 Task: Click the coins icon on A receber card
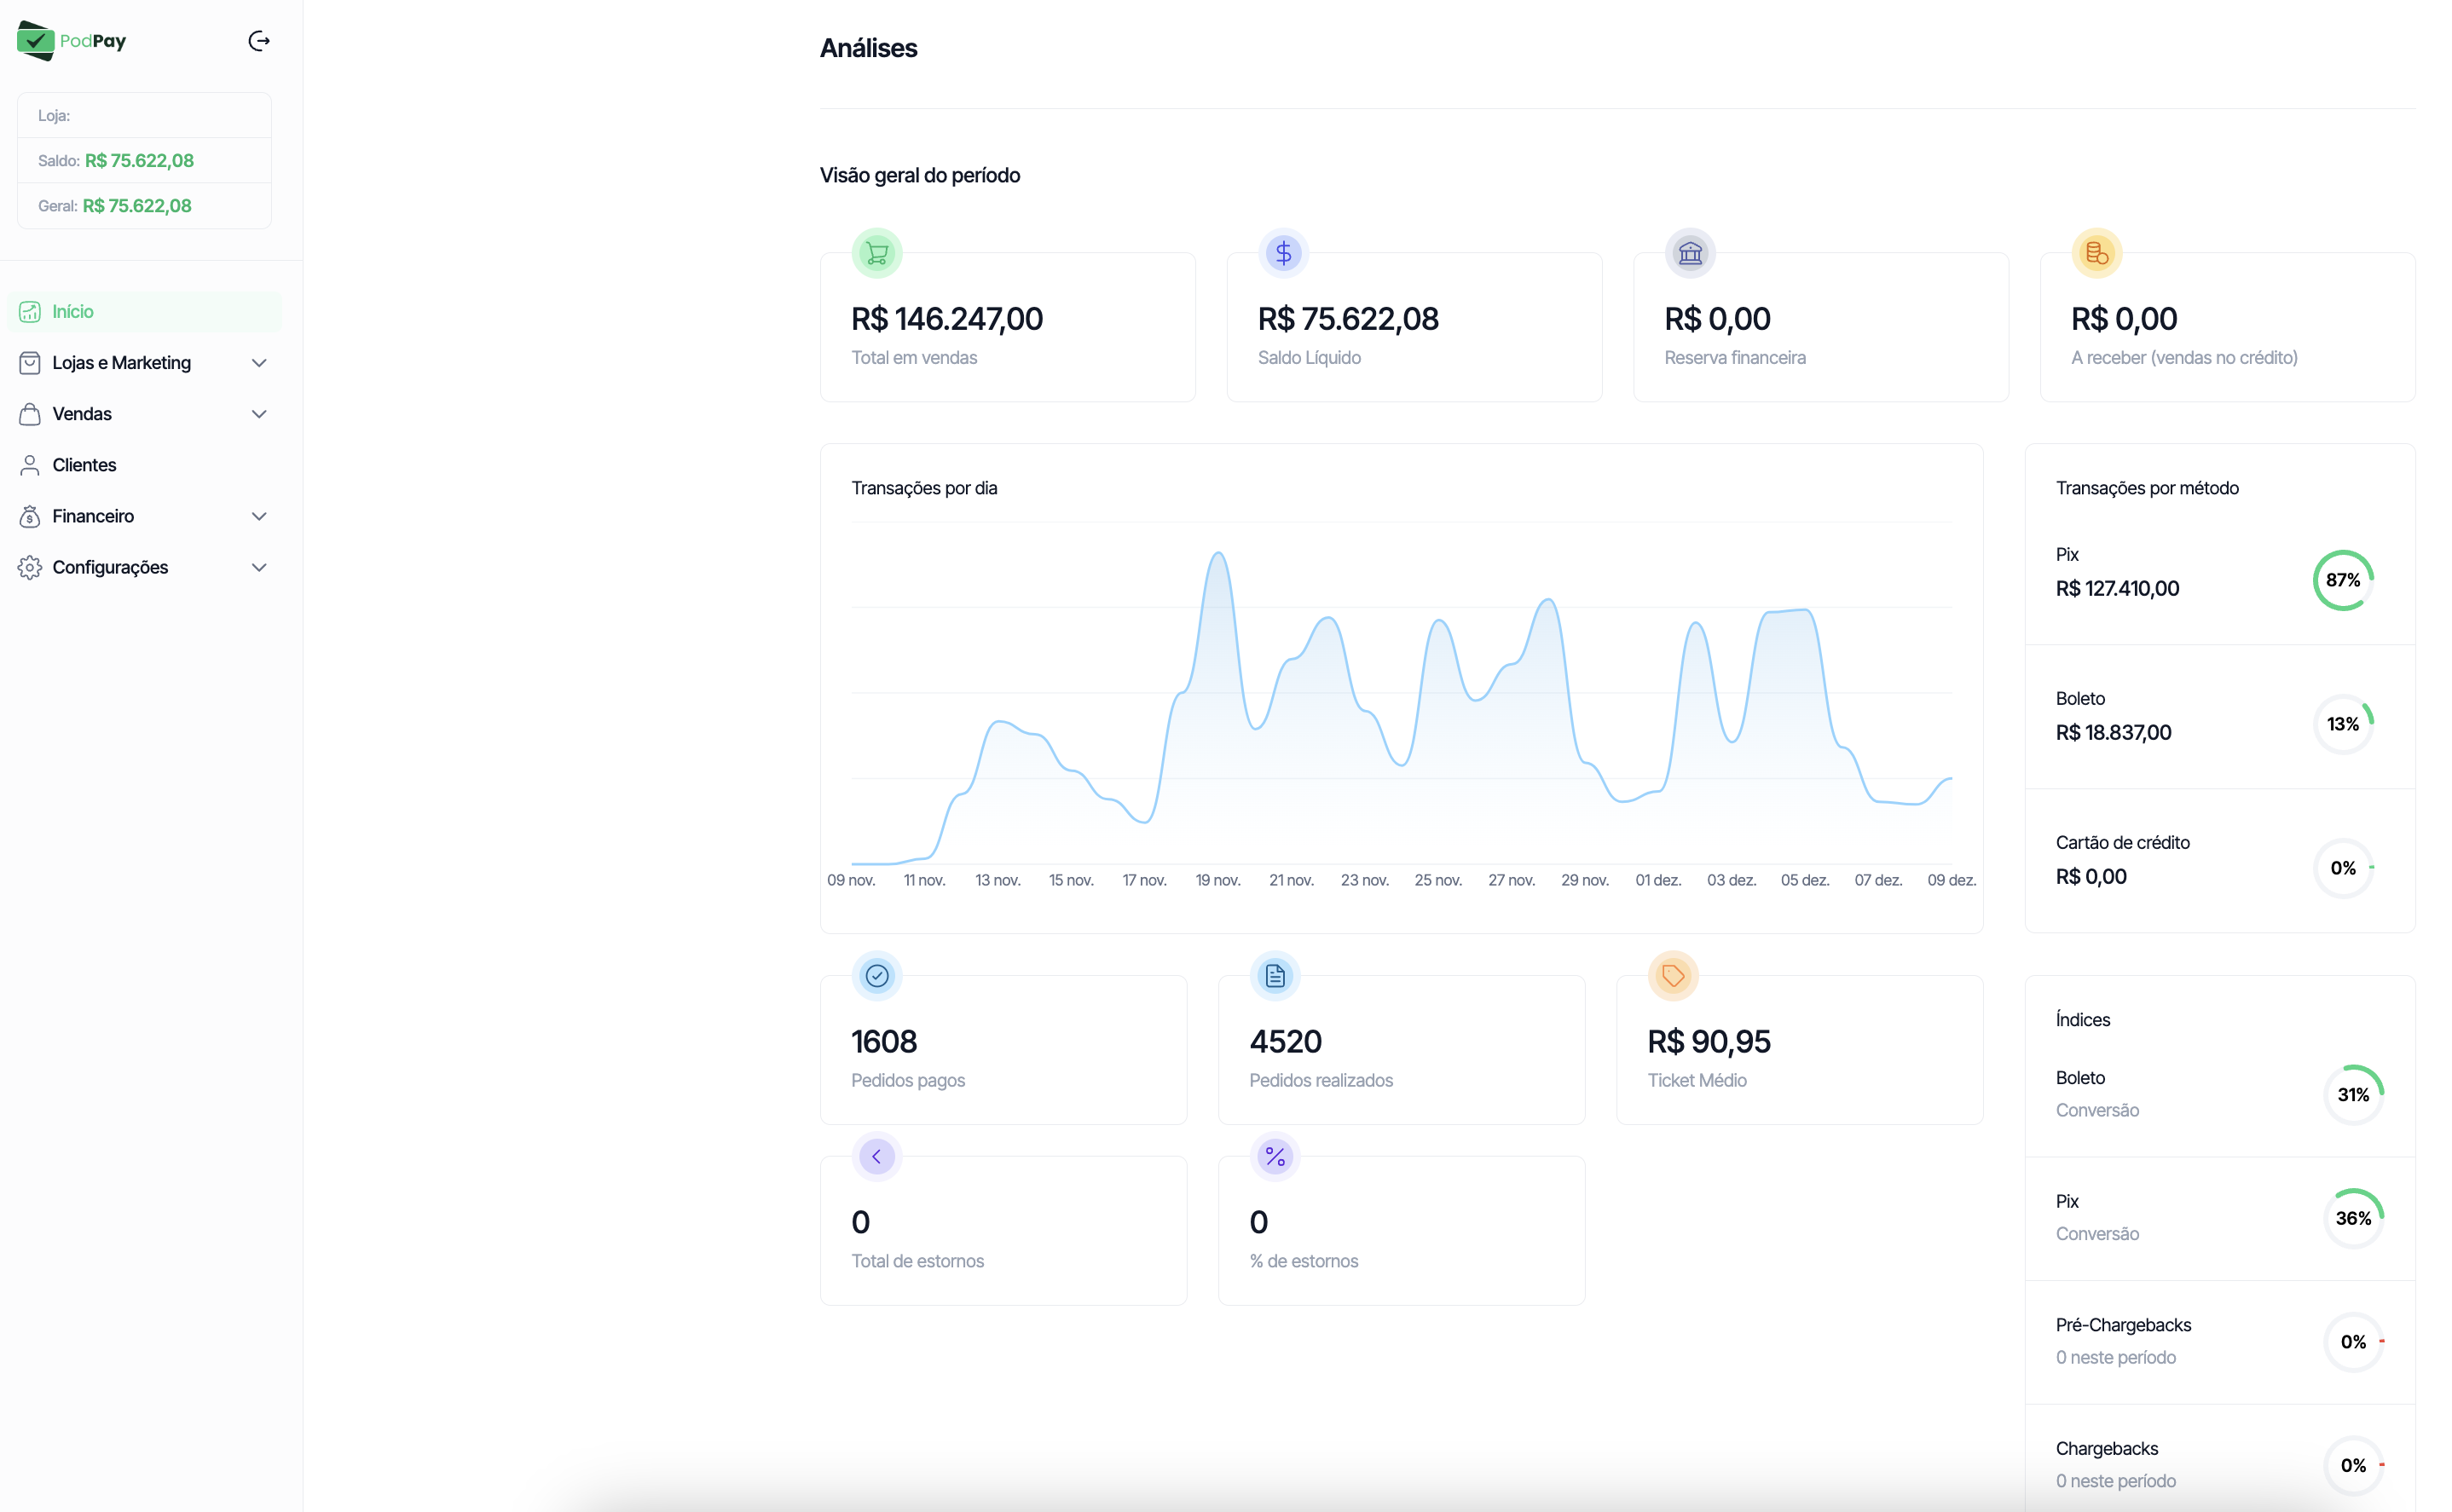[2097, 253]
